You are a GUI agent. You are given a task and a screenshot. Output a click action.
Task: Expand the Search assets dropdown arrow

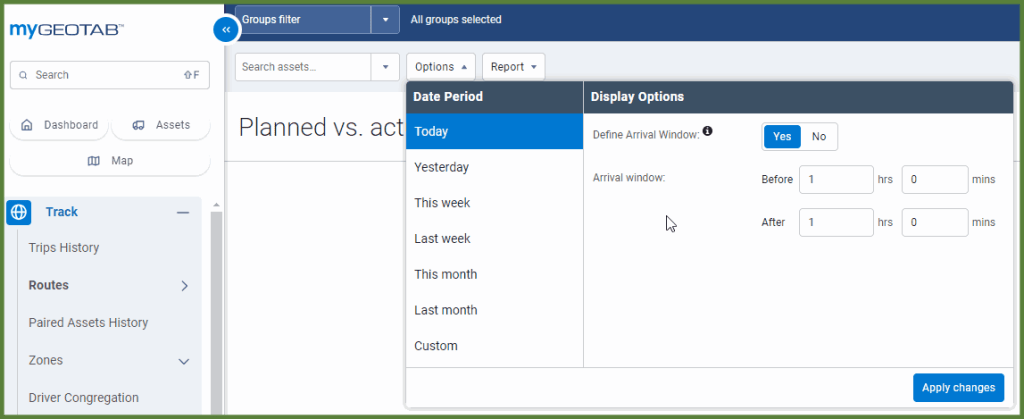385,67
